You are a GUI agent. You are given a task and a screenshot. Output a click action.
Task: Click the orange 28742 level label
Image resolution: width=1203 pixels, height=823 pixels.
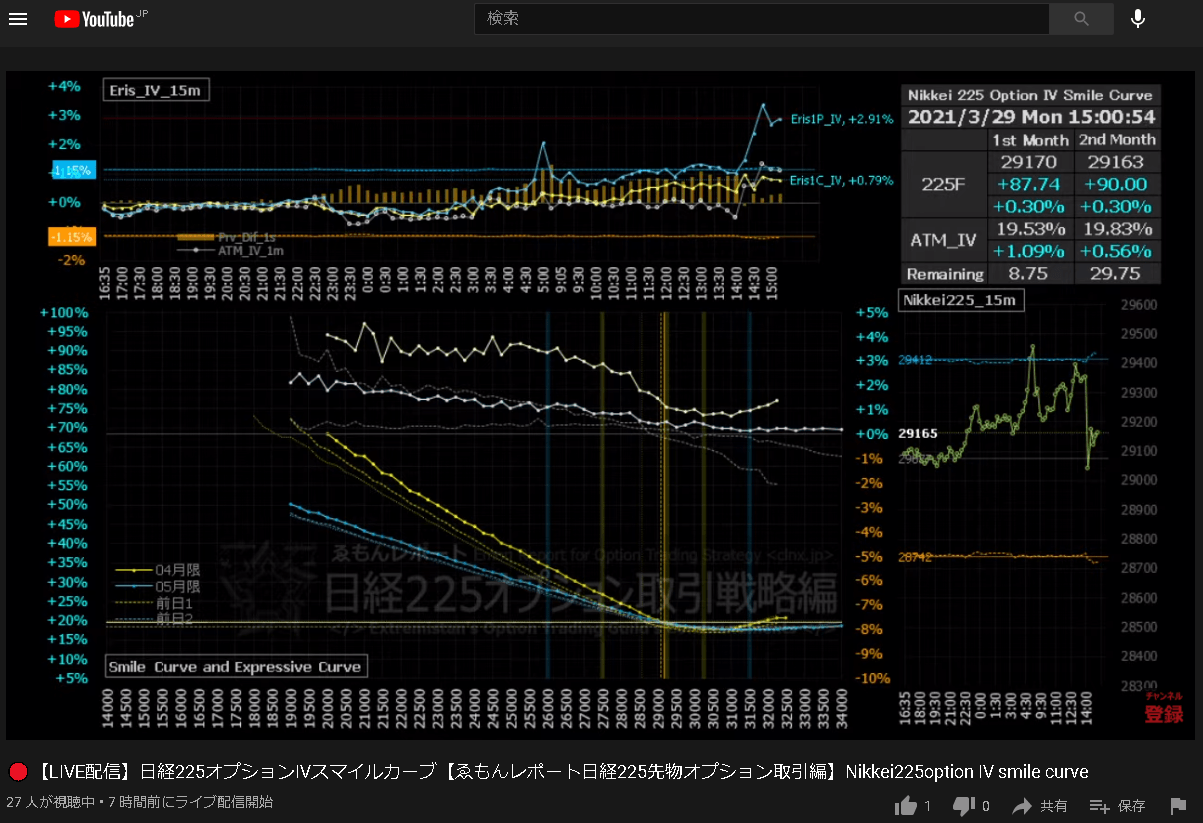point(915,557)
